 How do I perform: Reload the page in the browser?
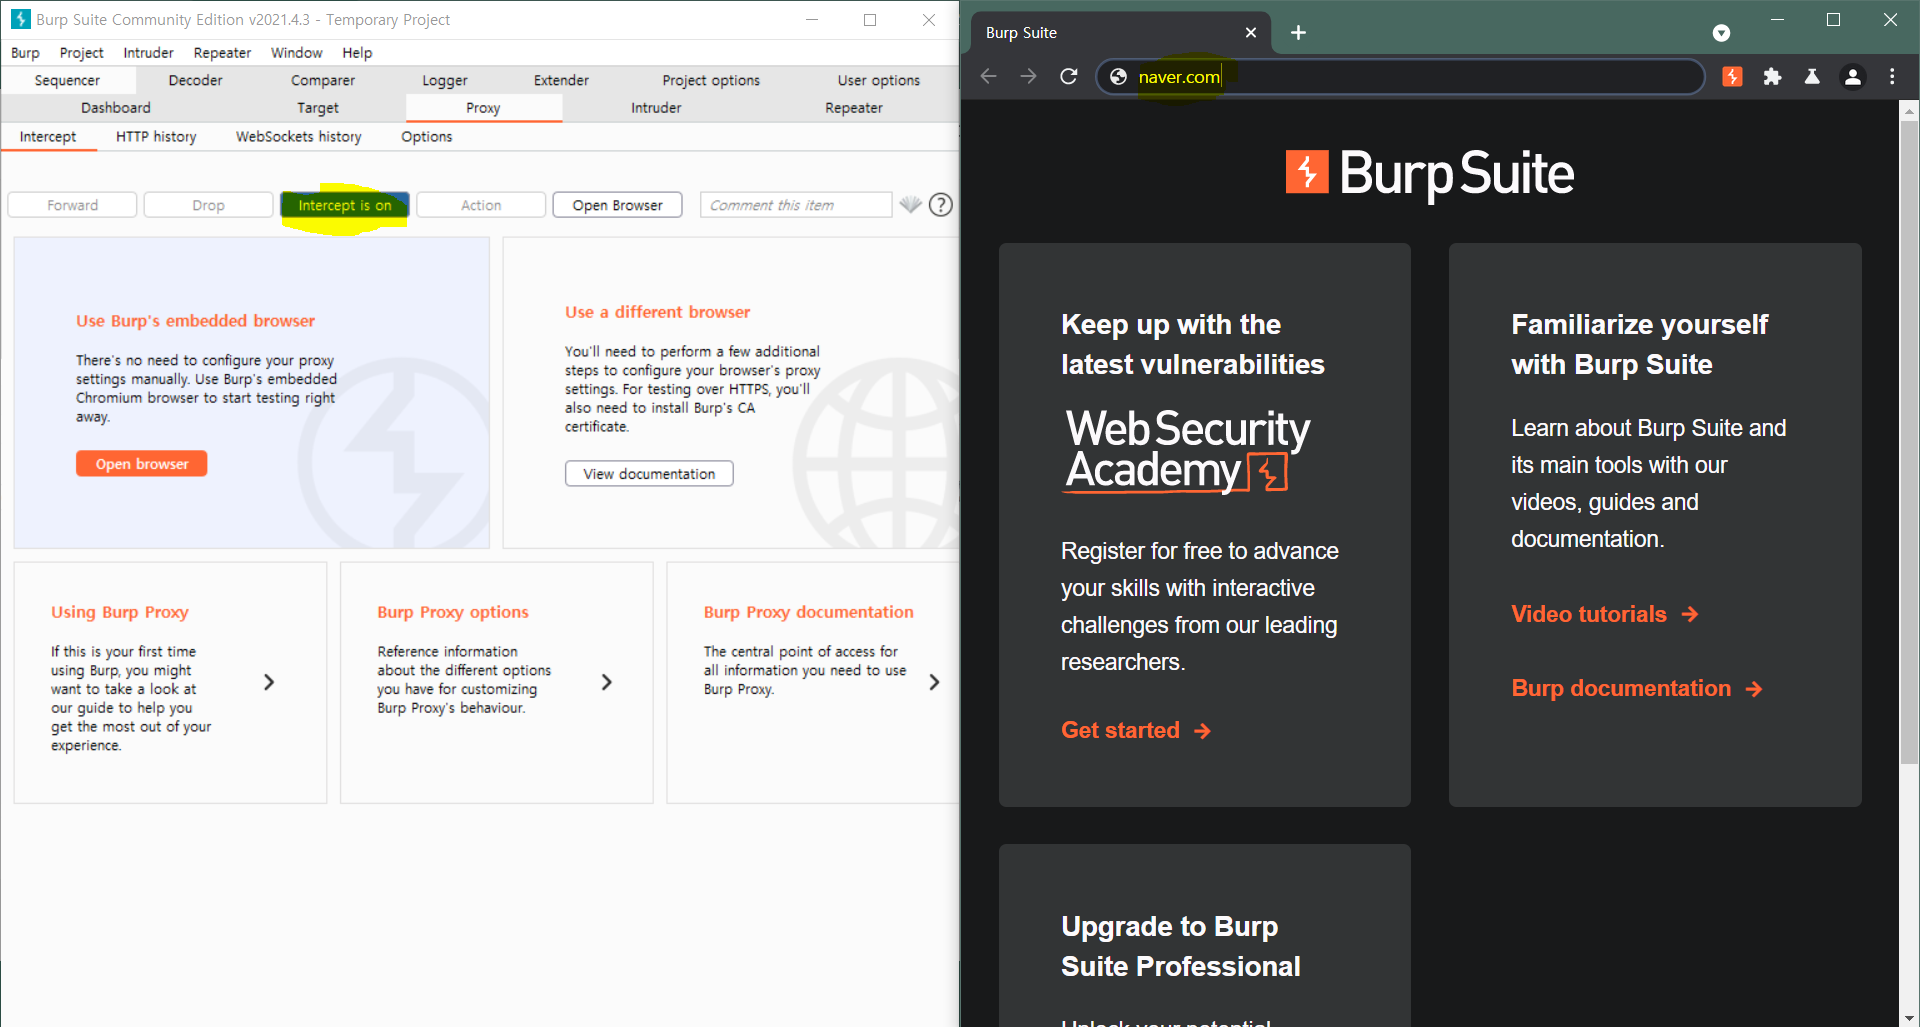click(x=1068, y=77)
